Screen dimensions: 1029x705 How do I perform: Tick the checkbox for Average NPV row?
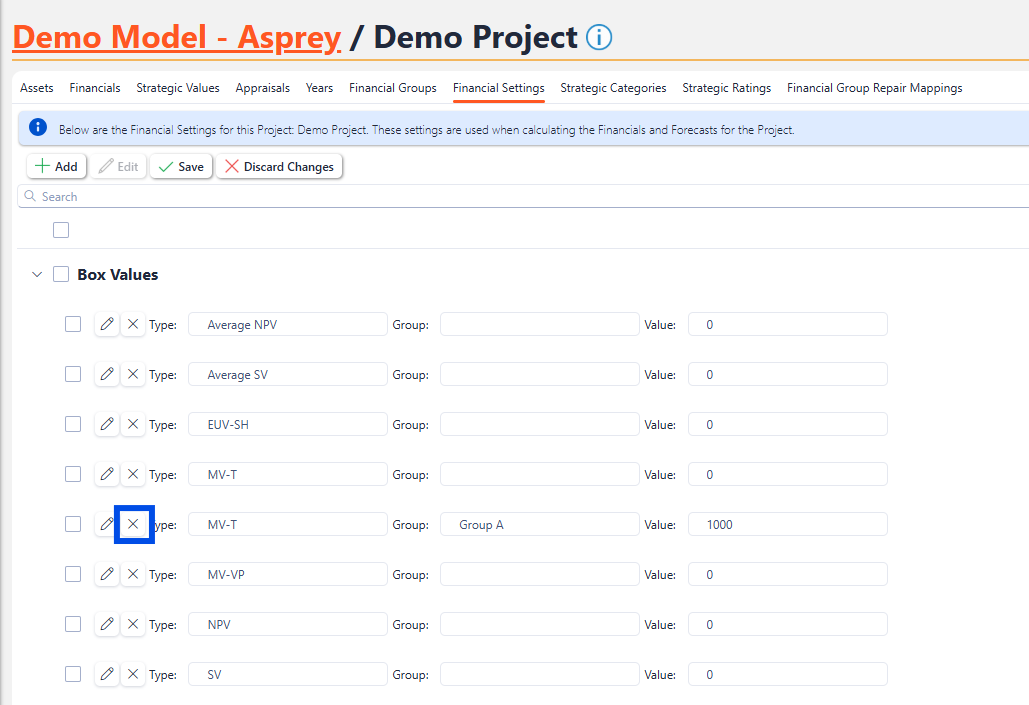coord(73,324)
